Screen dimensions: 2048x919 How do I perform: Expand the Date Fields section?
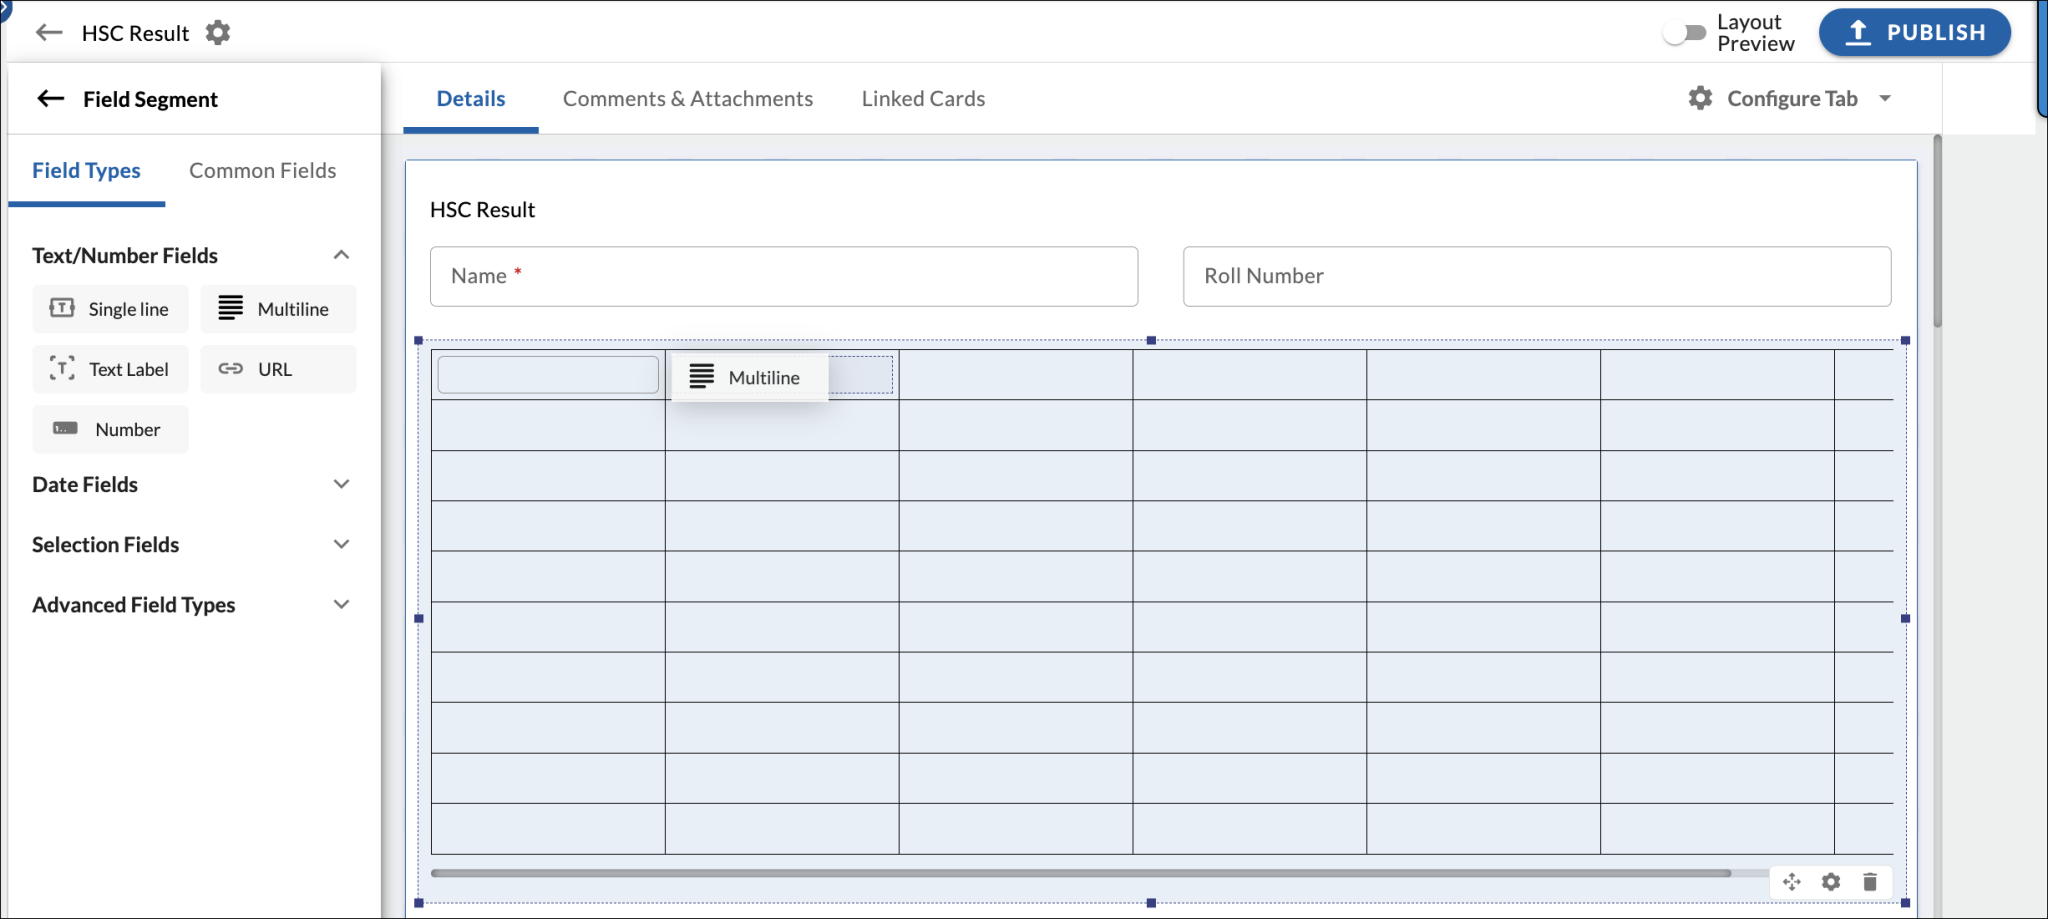pyautogui.click(x=341, y=484)
